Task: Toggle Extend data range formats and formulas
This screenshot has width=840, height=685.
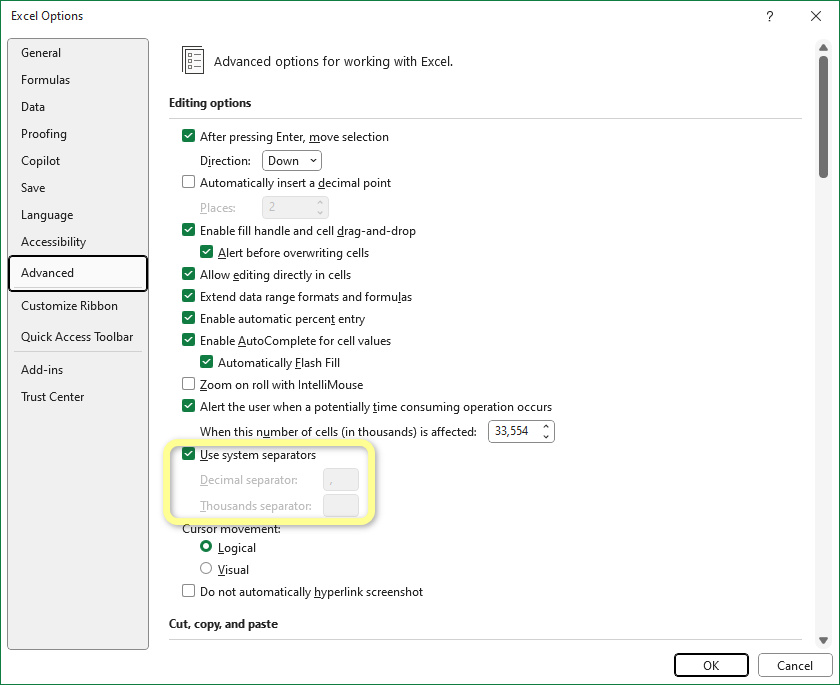Action: click(188, 296)
